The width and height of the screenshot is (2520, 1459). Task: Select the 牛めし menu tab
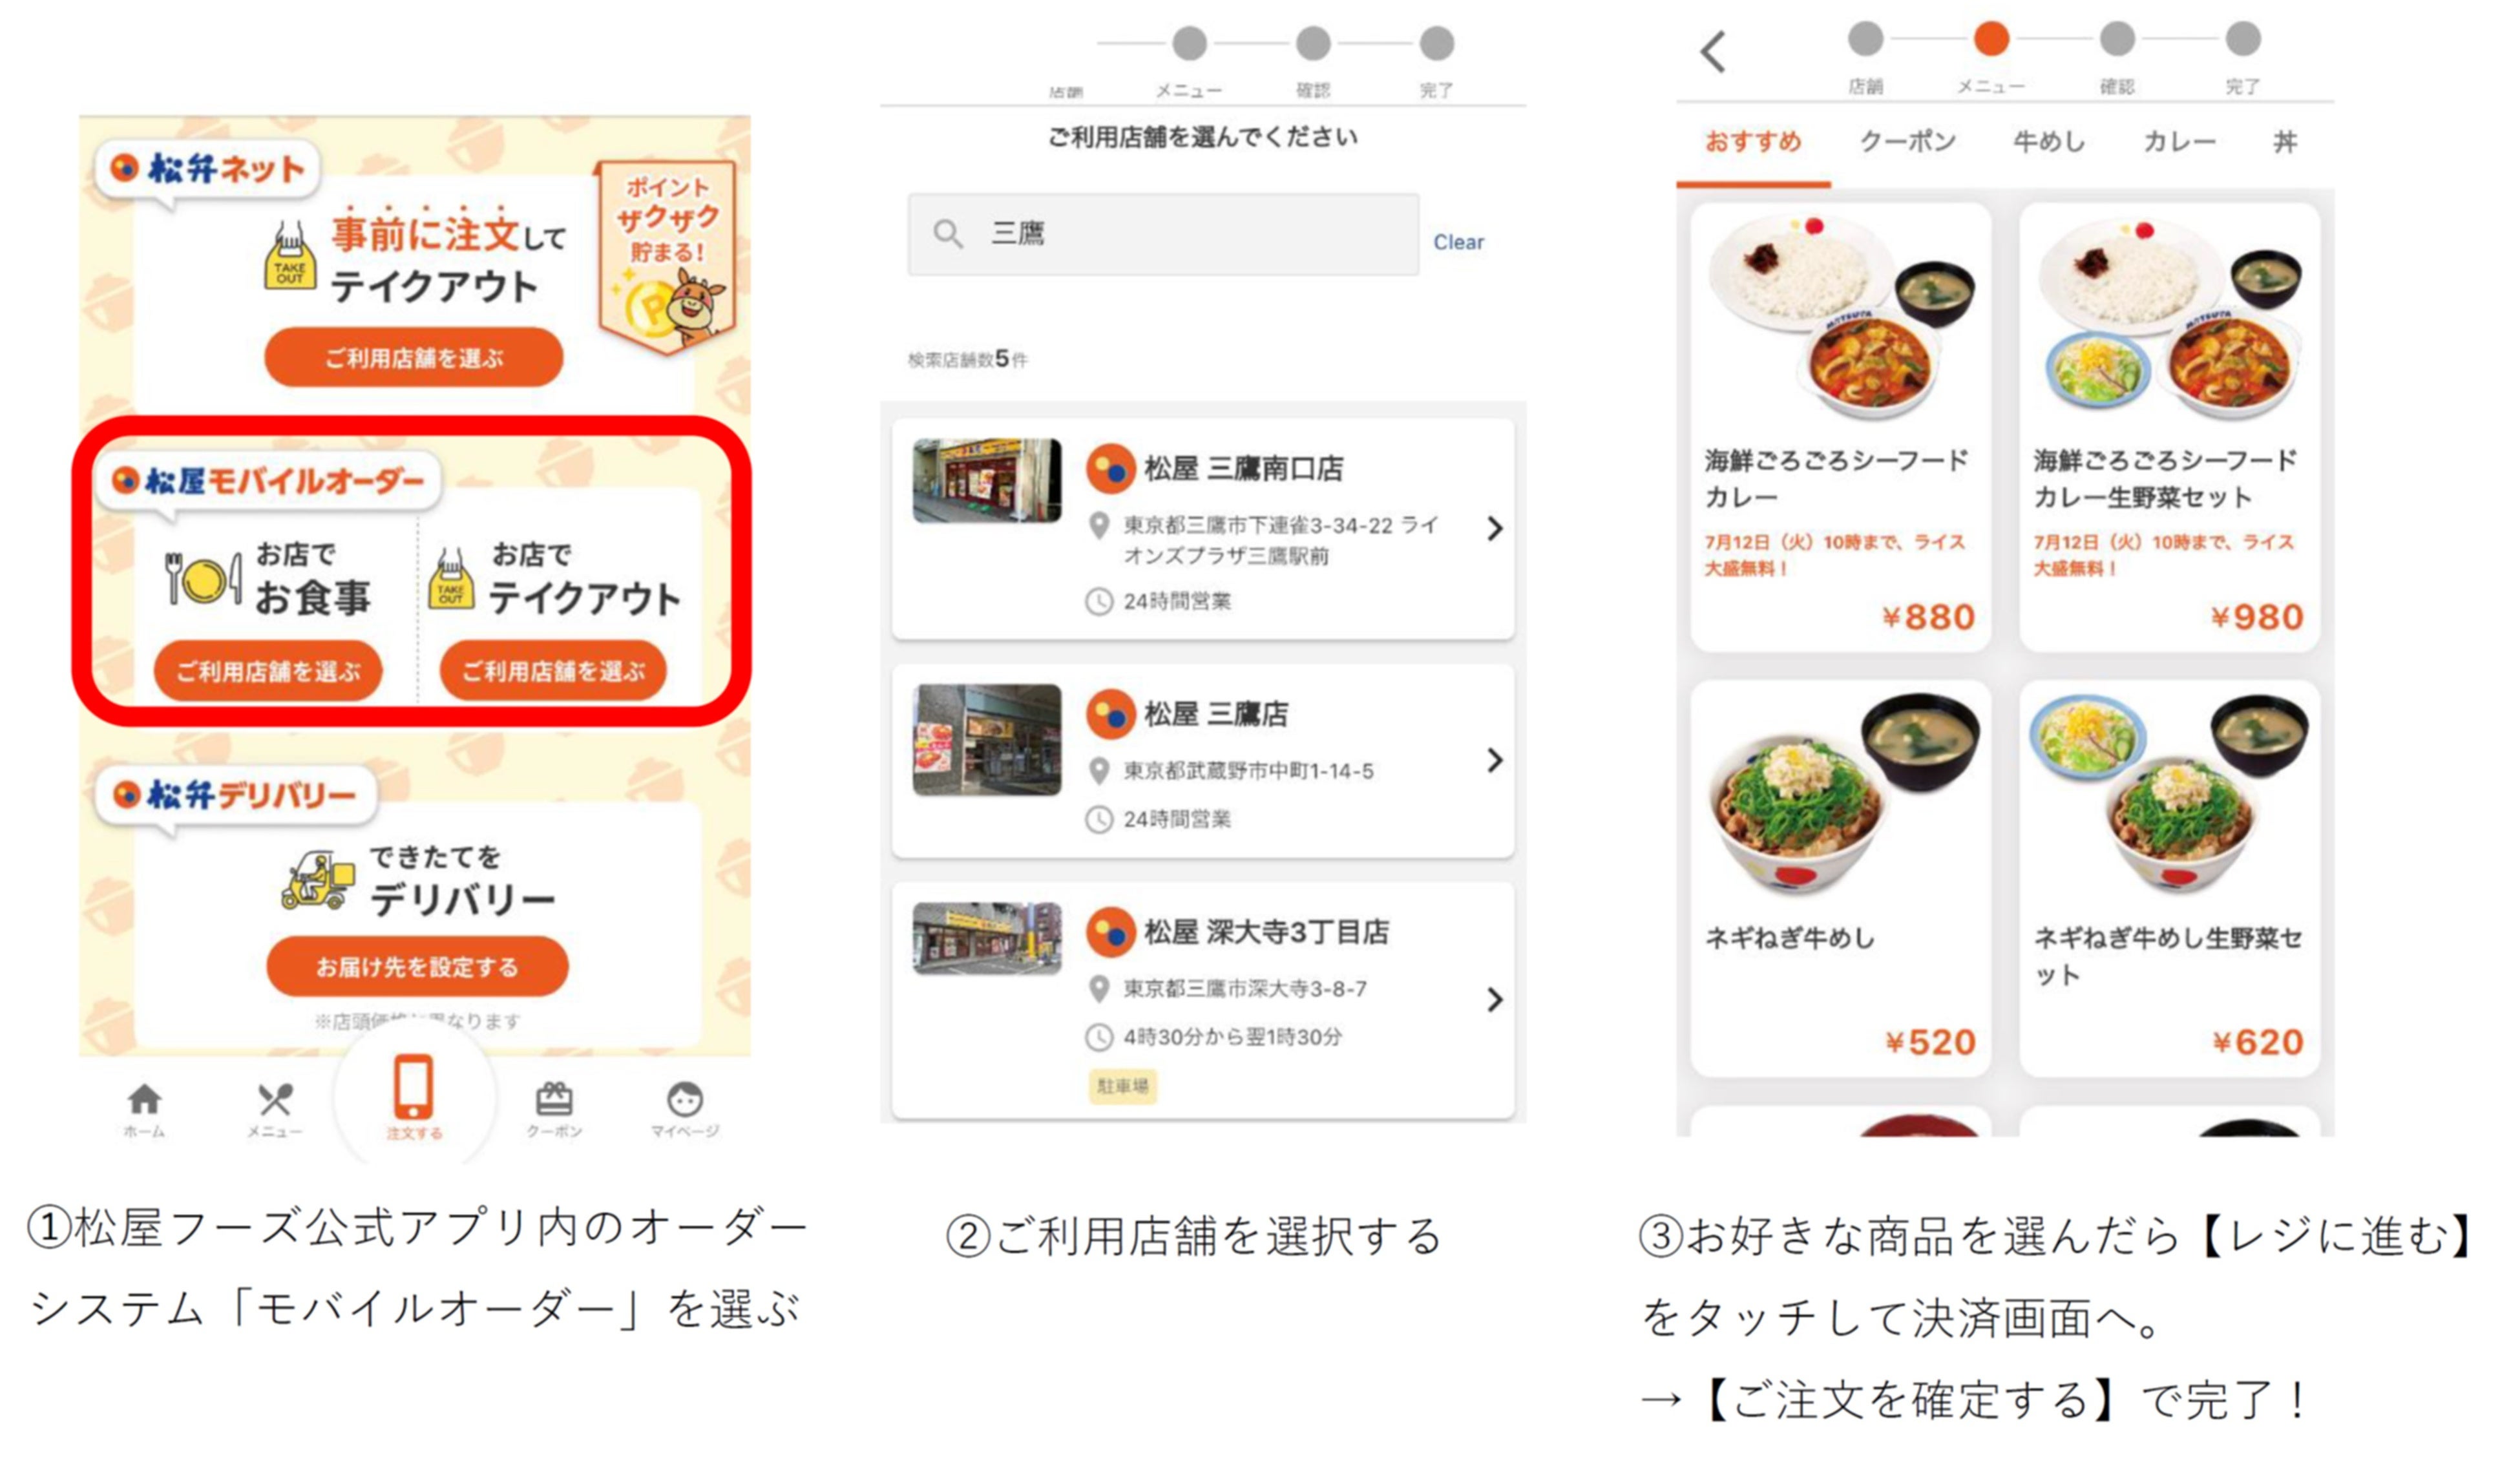point(2049,142)
